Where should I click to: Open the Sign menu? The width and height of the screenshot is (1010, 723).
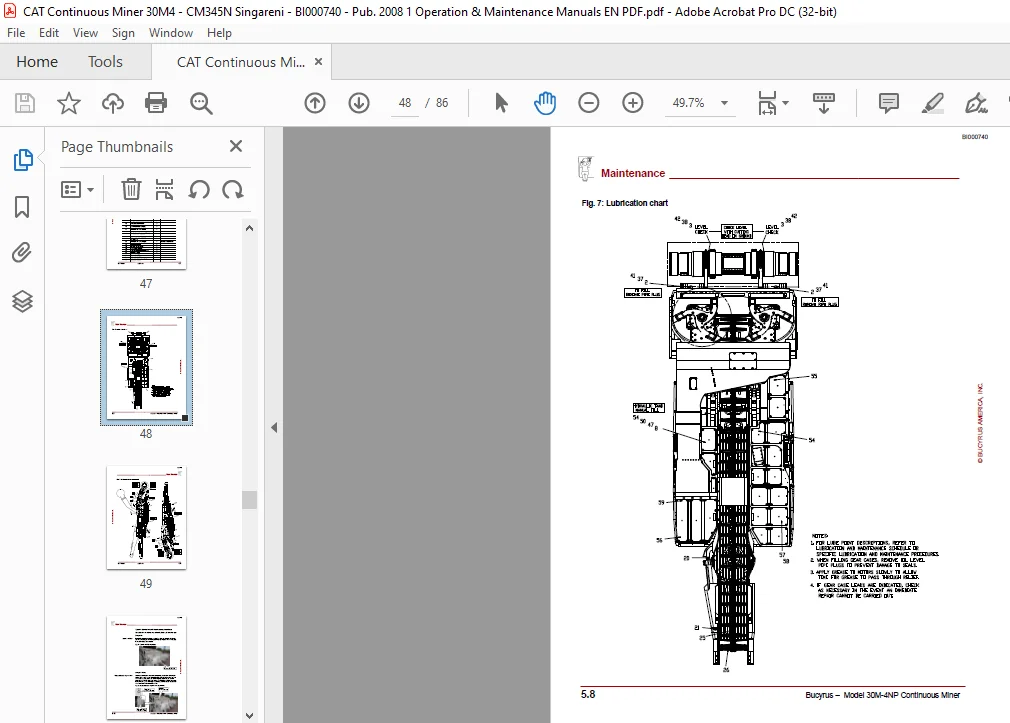(123, 33)
